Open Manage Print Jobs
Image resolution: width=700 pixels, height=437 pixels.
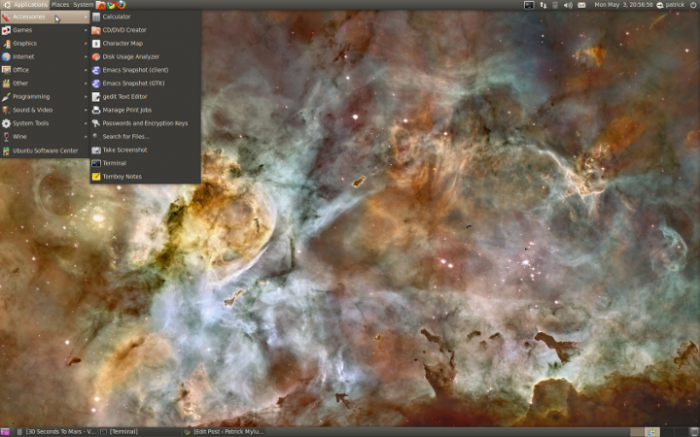[x=145, y=110]
